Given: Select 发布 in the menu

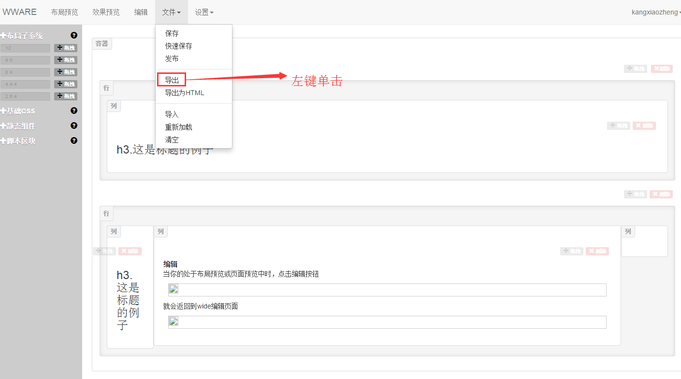Looking at the screenshot, I should pos(172,59).
